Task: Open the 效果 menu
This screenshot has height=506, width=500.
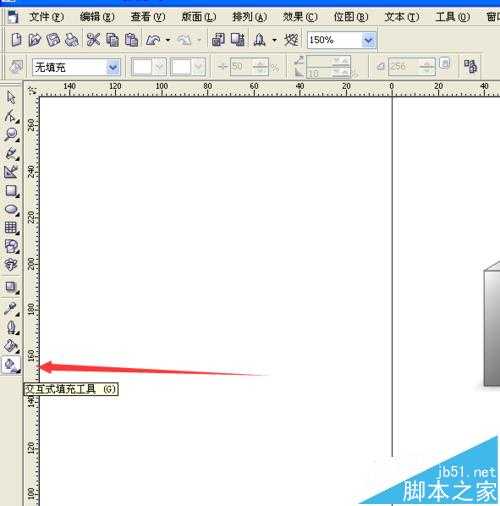Action: [x=300, y=16]
